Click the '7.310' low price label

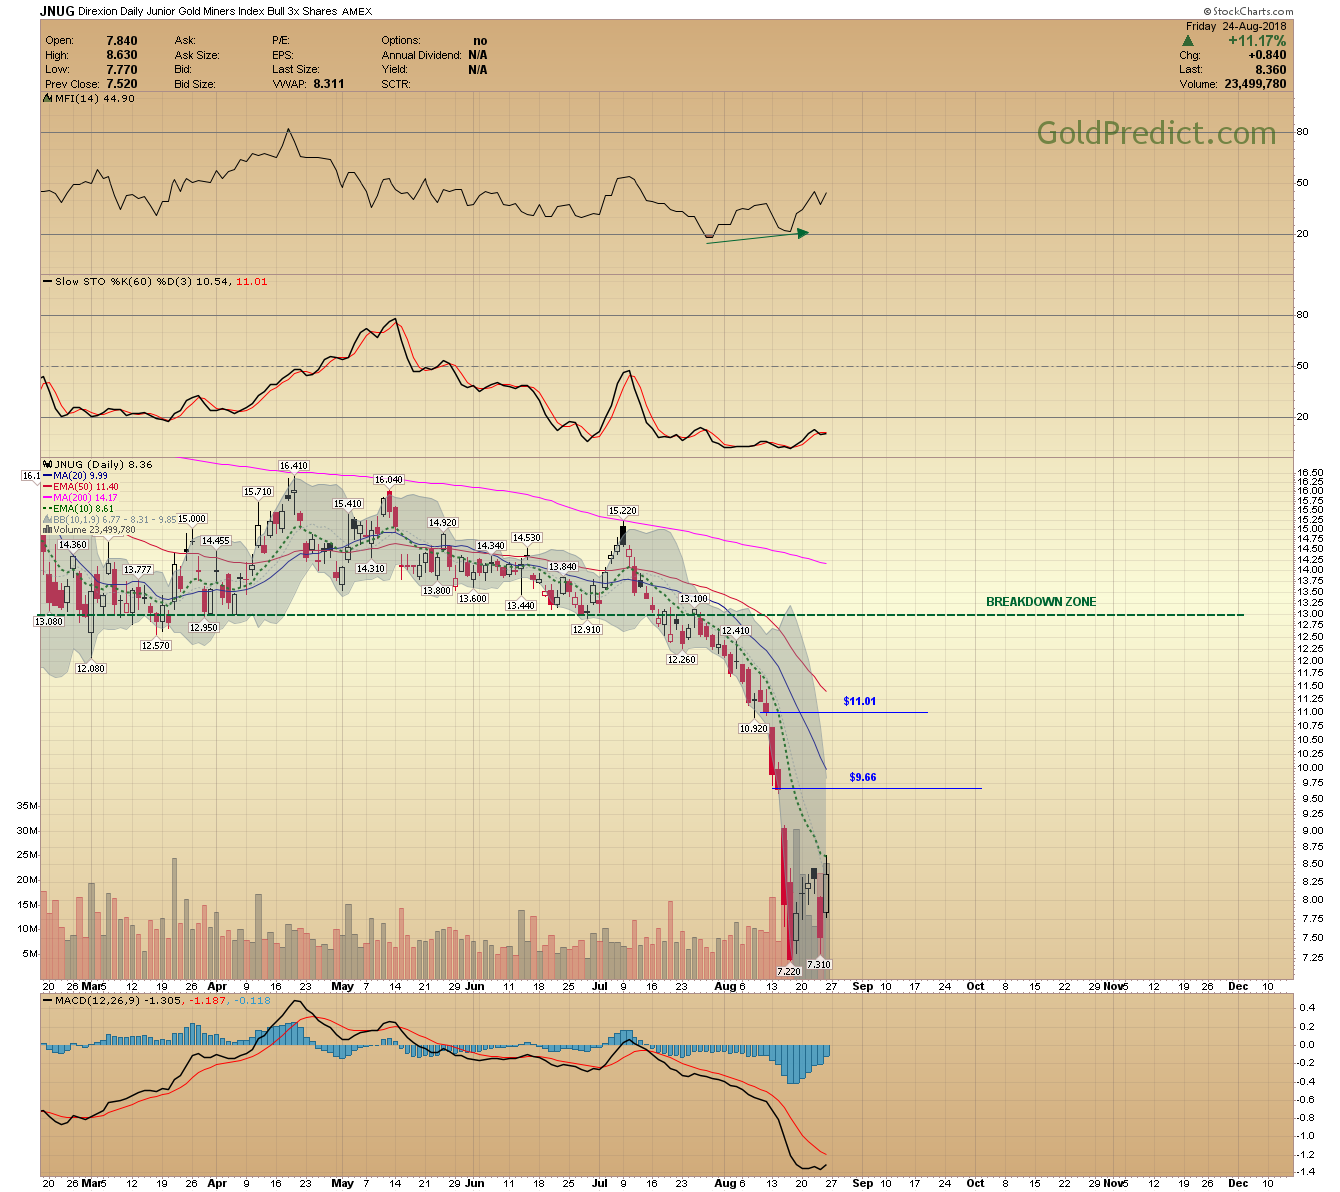pyautogui.click(x=819, y=964)
